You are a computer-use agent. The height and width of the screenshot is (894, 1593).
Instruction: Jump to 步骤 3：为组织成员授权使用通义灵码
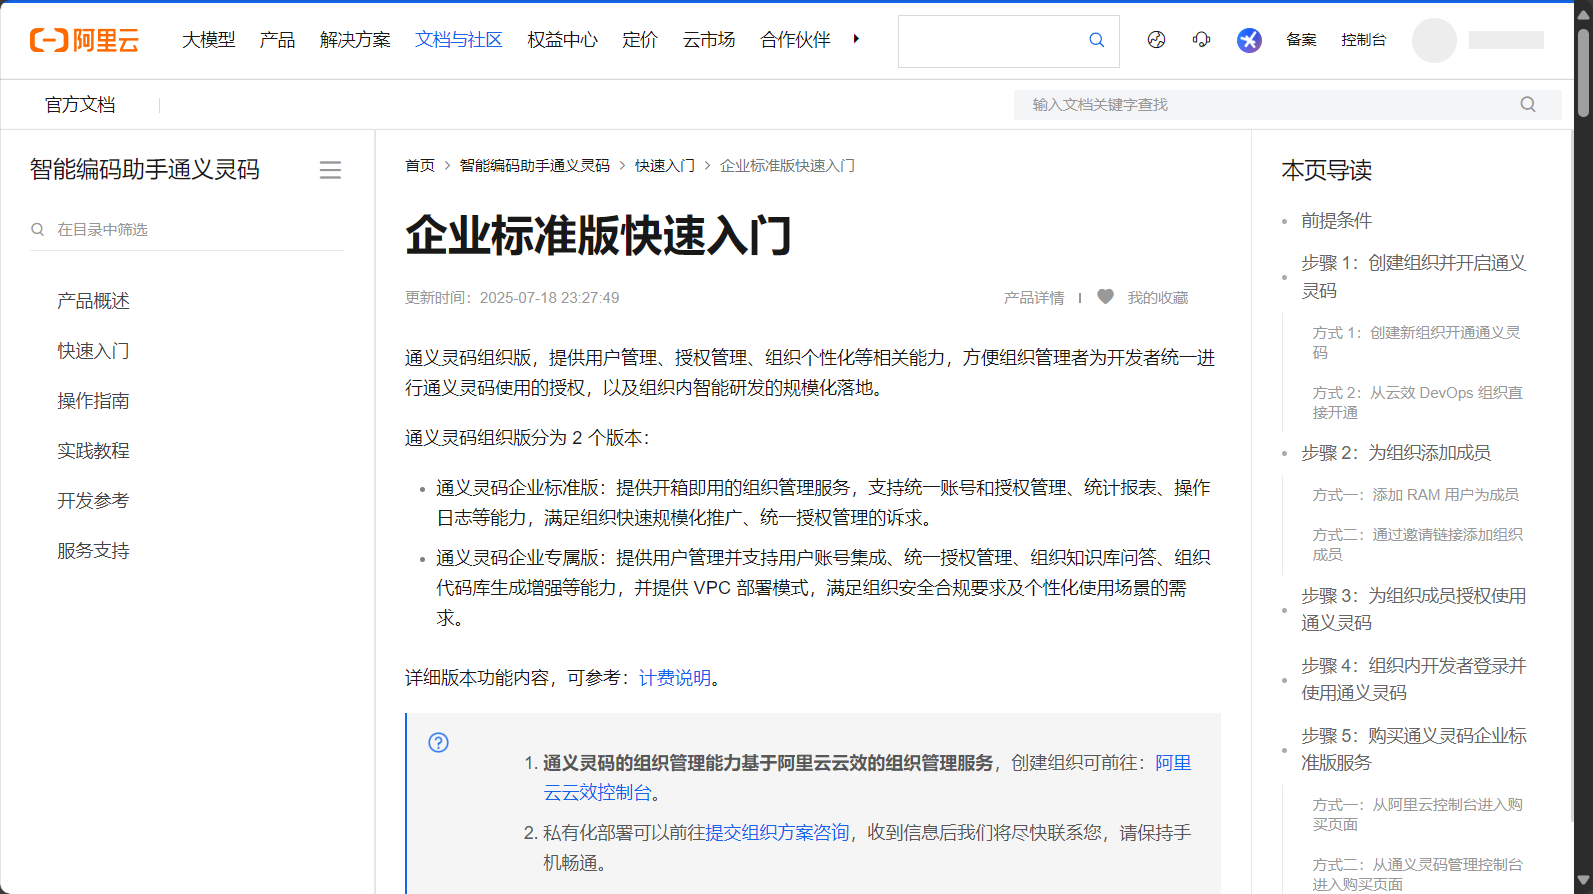pyautogui.click(x=1413, y=609)
